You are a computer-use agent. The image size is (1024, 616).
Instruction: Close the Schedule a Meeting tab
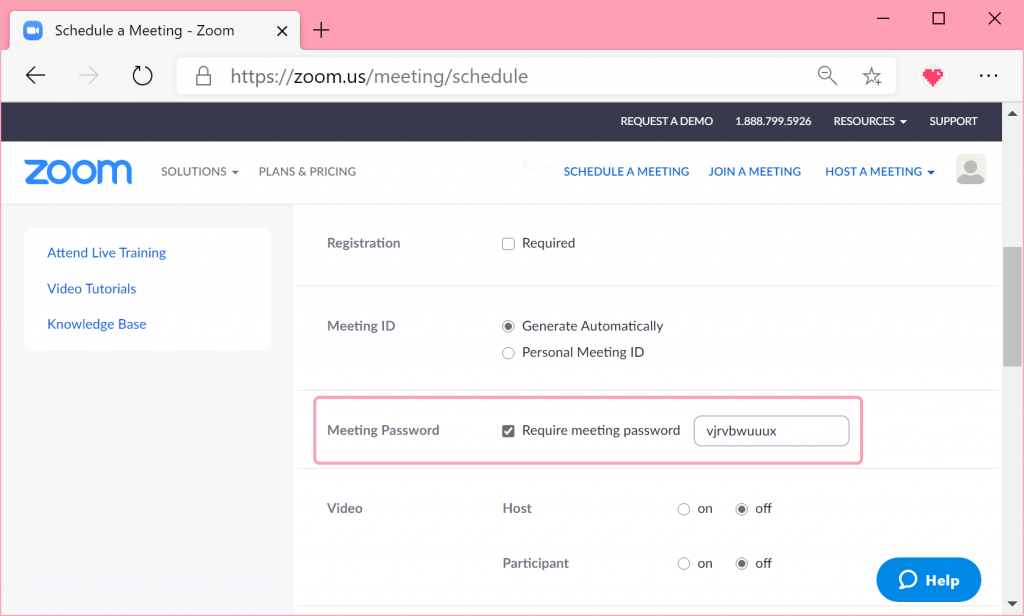(282, 31)
